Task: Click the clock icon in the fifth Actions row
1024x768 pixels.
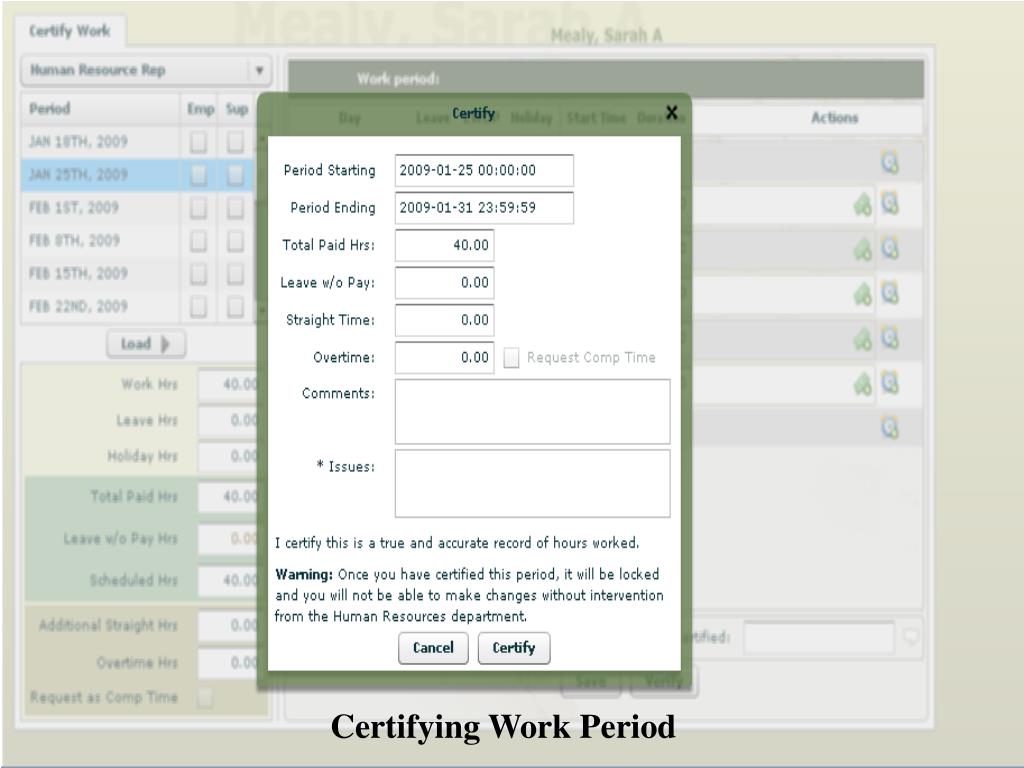Action: click(889, 338)
